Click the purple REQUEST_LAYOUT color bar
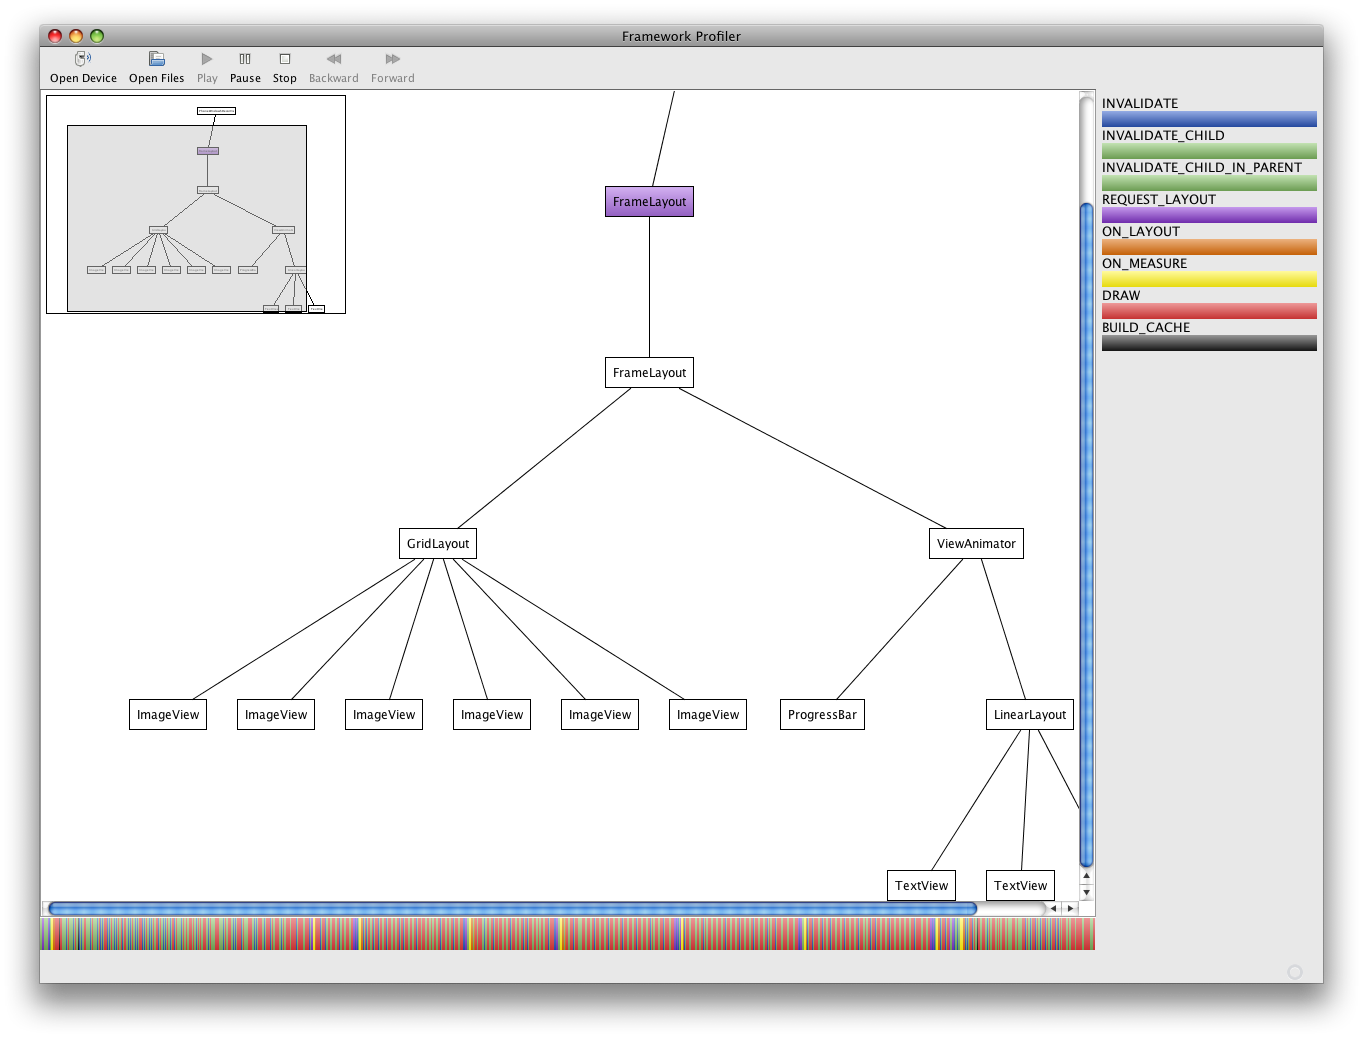Image resolution: width=1363 pixels, height=1038 pixels. click(x=1209, y=215)
